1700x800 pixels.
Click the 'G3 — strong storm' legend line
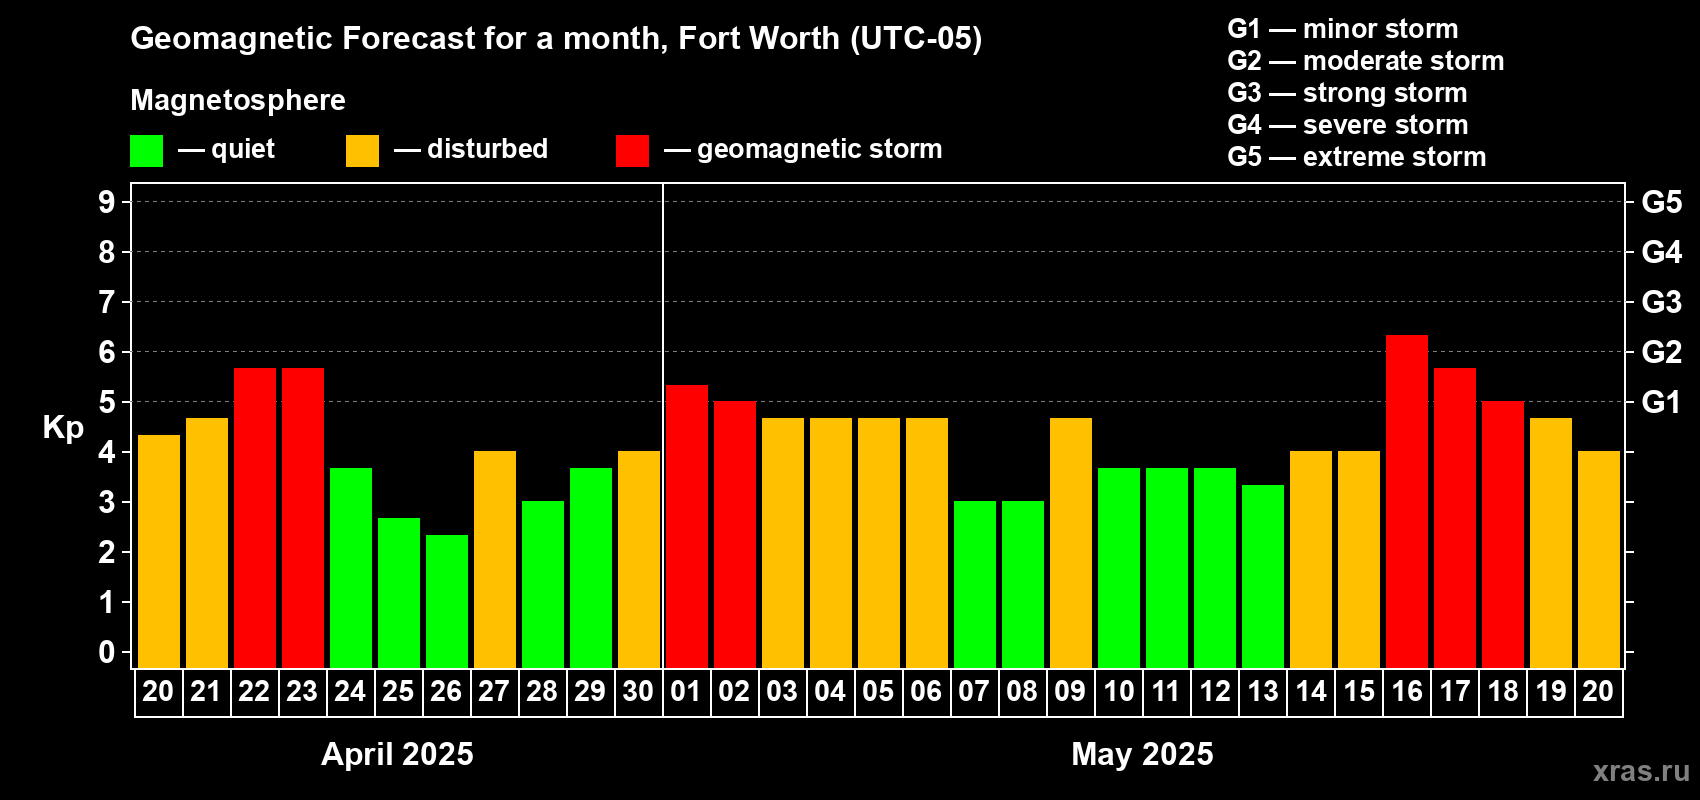[x=1348, y=93]
